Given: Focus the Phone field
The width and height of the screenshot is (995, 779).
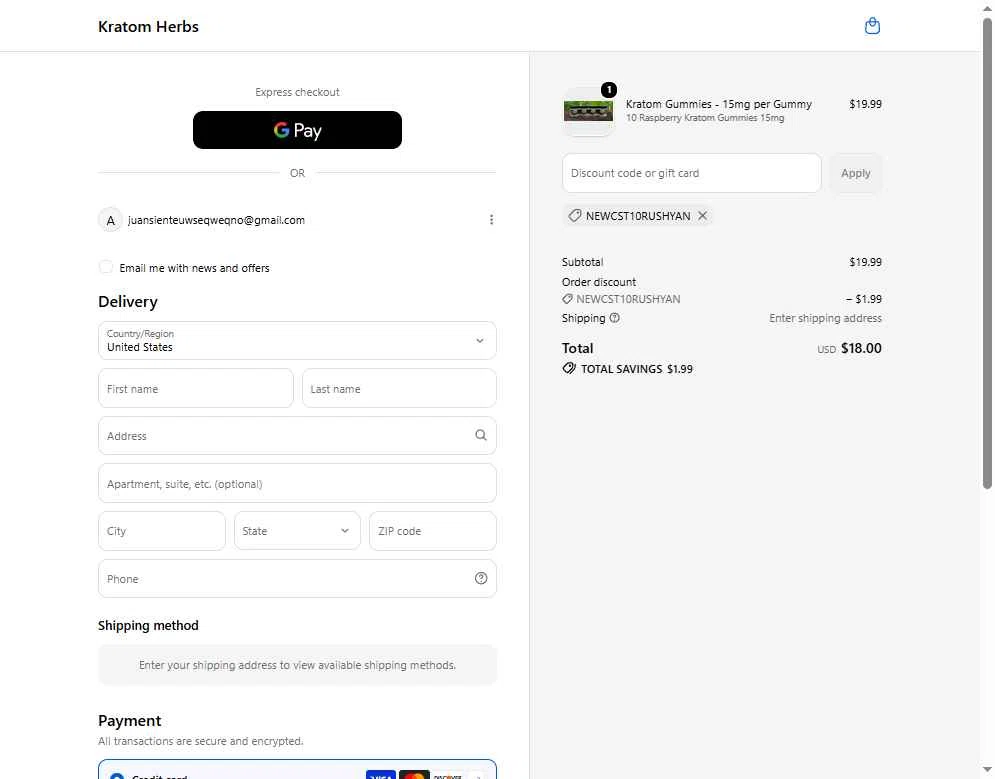Looking at the screenshot, I should pyautogui.click(x=297, y=579).
